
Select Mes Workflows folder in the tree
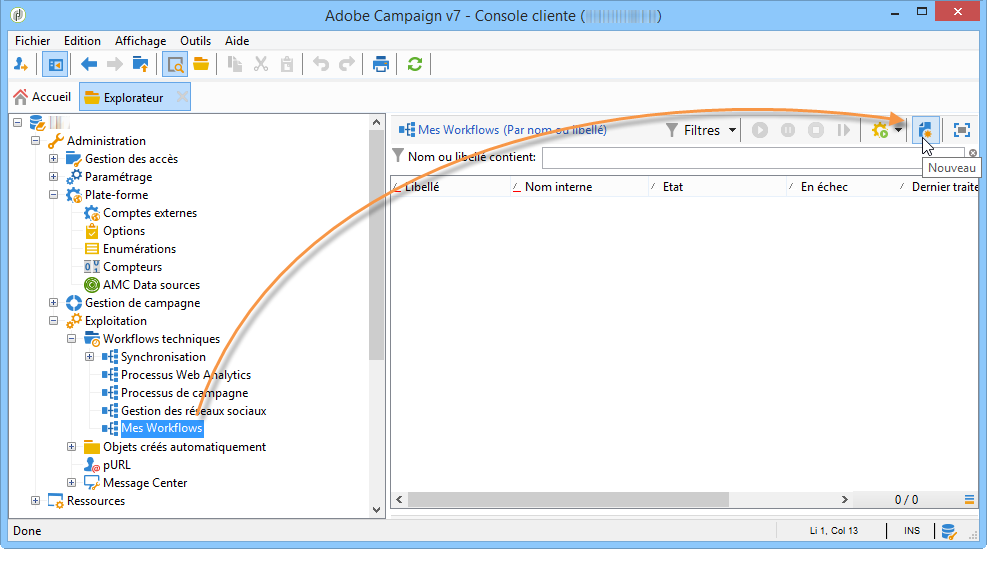point(161,428)
